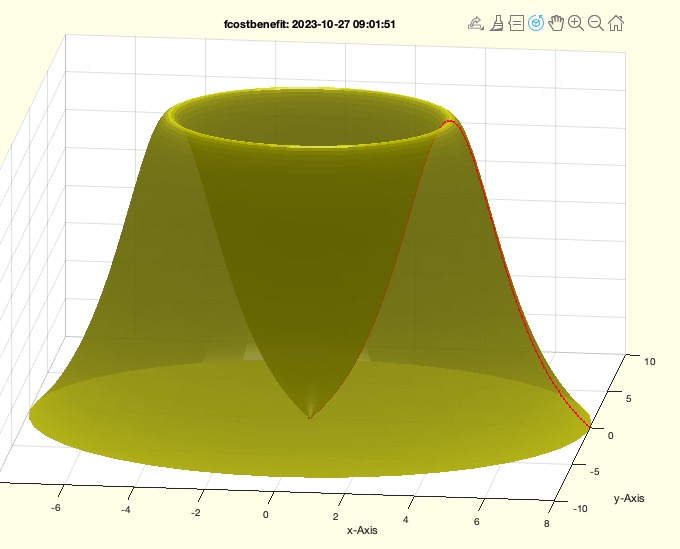The width and height of the screenshot is (680, 549).
Task: Click x-axis tick label 2
Action: tap(336, 515)
